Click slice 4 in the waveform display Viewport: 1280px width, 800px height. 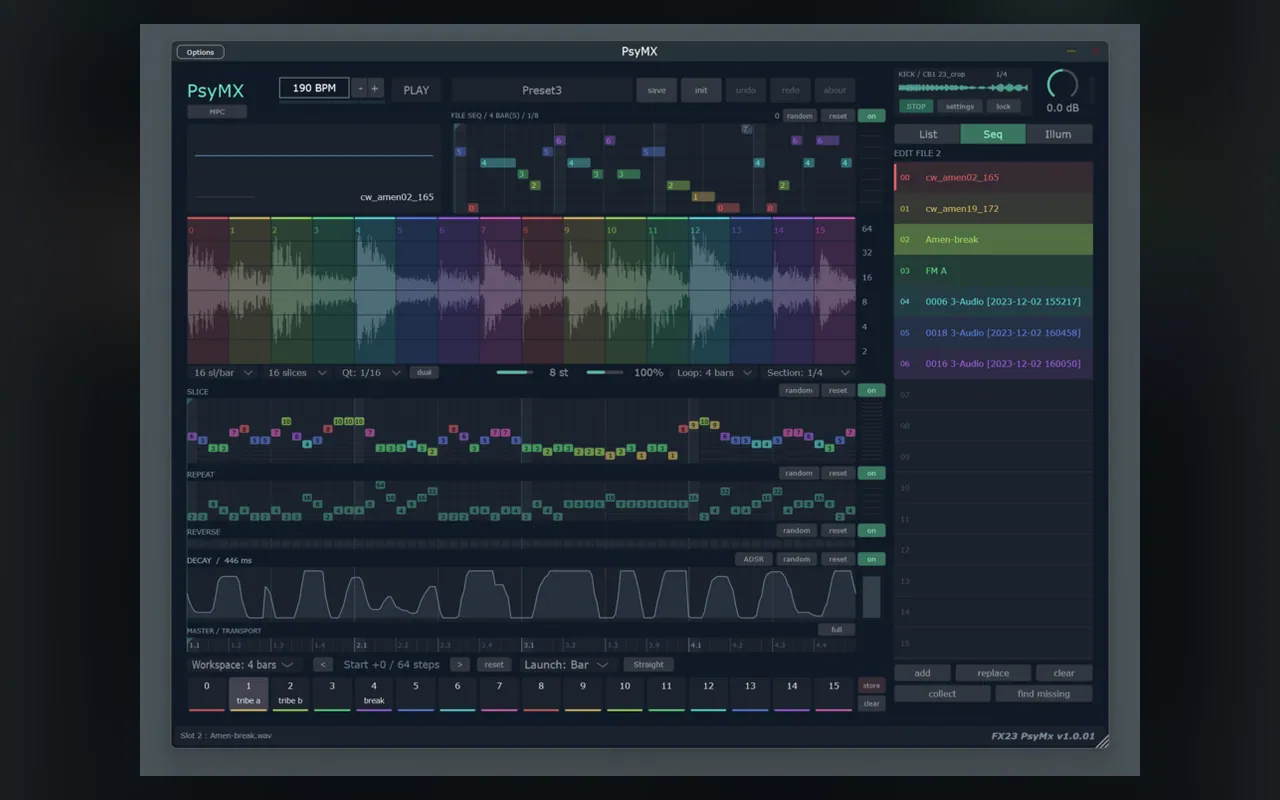[x=375, y=290]
